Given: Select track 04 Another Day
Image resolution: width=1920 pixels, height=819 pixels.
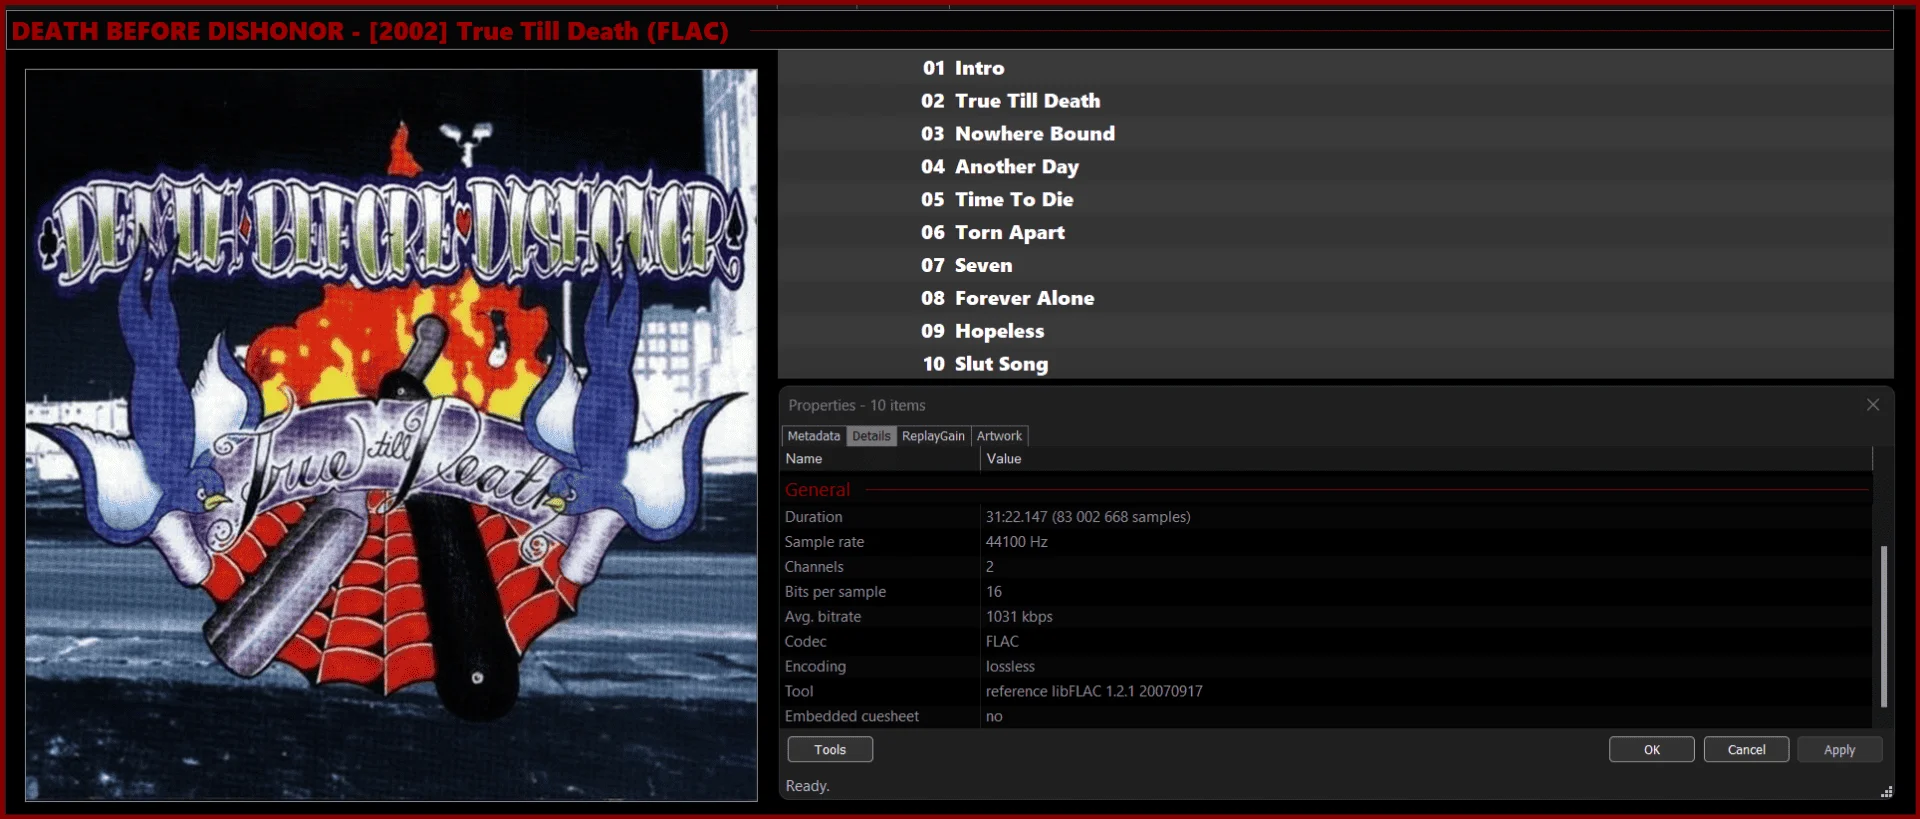Looking at the screenshot, I should [1336, 167].
